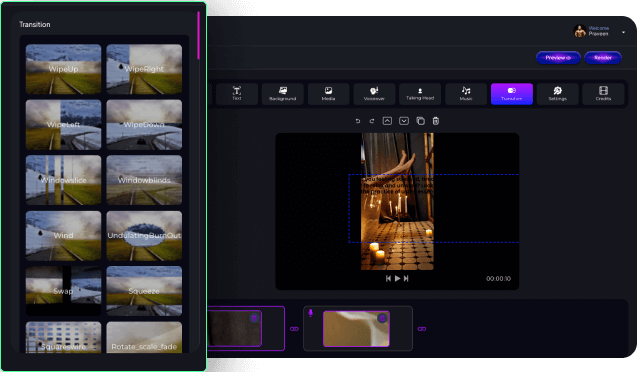Play the video preview
637x372 pixels.
pyautogui.click(x=397, y=279)
